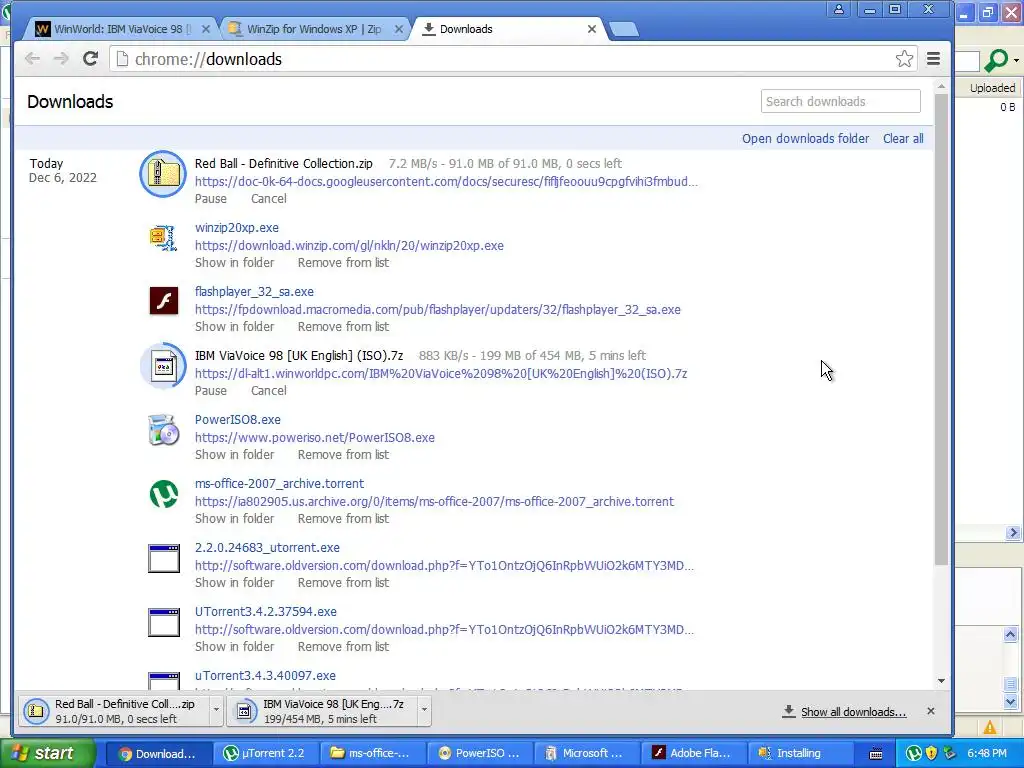Click the security shield tray icon
This screenshot has width=1024, height=768.
point(931,753)
